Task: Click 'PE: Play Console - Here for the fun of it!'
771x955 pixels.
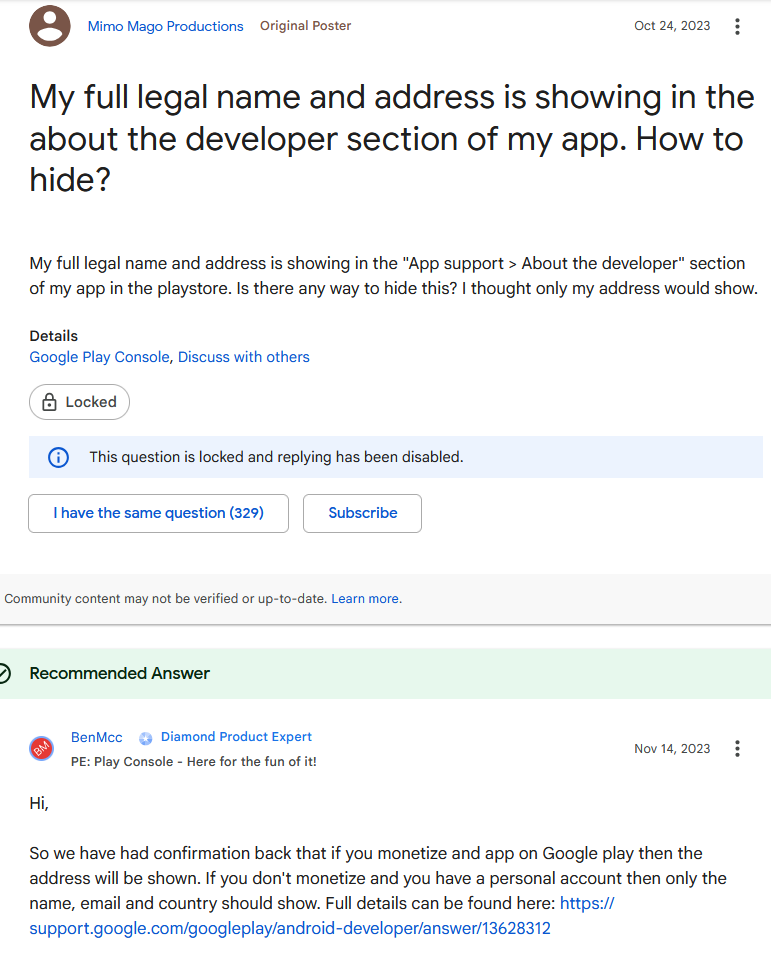Action: [194, 761]
